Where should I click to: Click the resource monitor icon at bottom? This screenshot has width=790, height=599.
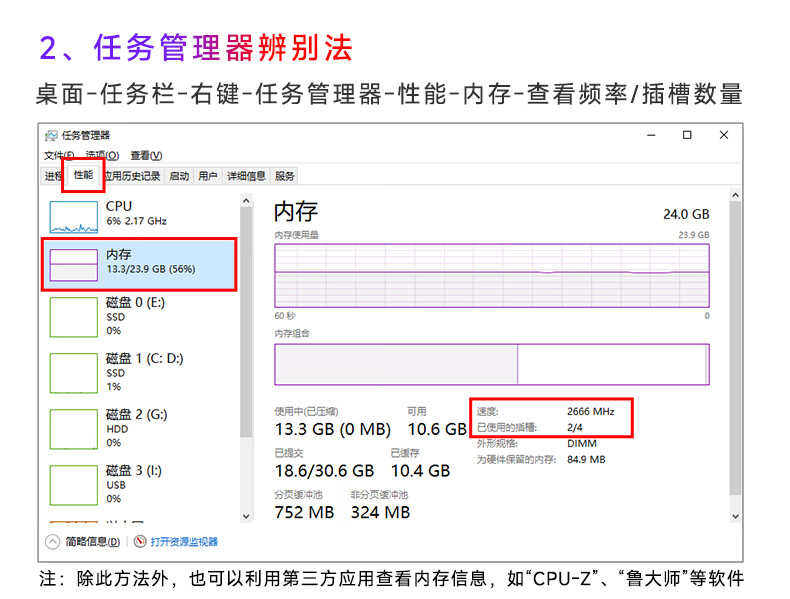[140, 542]
